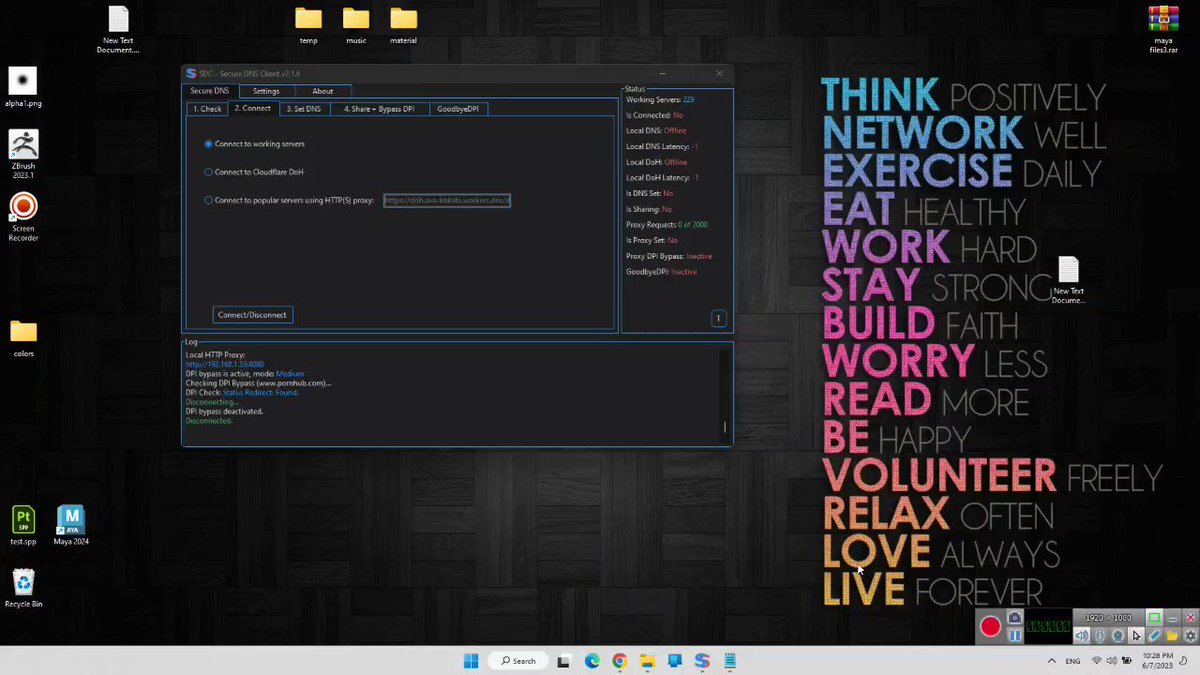Open the 3. Set DNS tab

pos(303,108)
